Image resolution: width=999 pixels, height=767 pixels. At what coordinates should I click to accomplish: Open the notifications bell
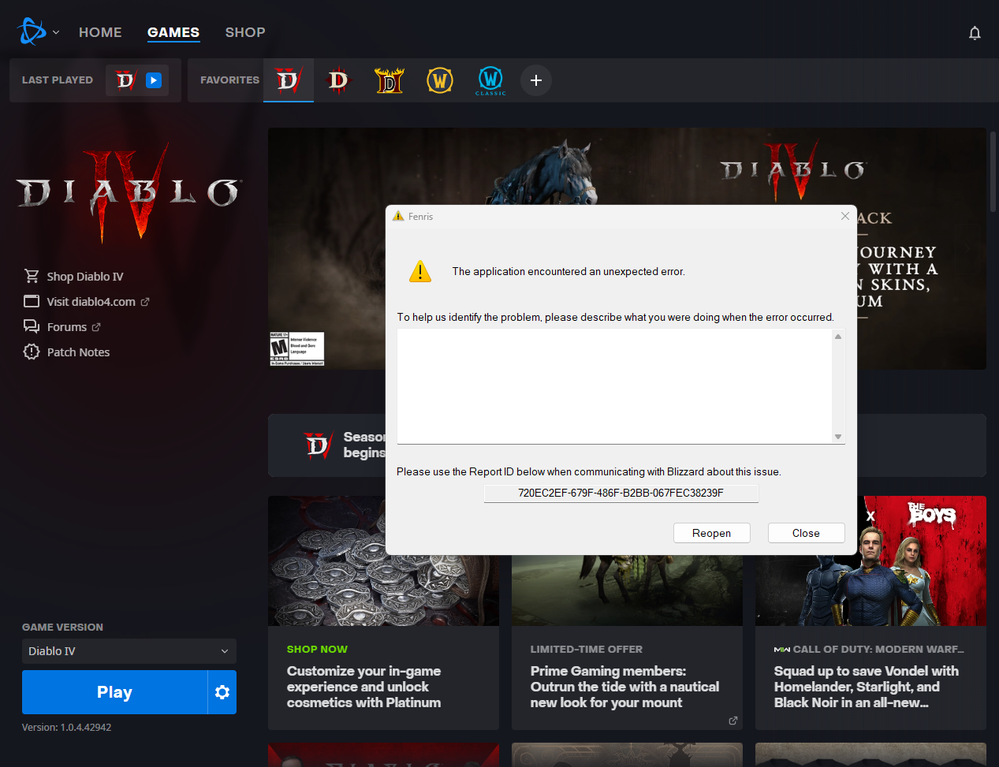(x=974, y=32)
